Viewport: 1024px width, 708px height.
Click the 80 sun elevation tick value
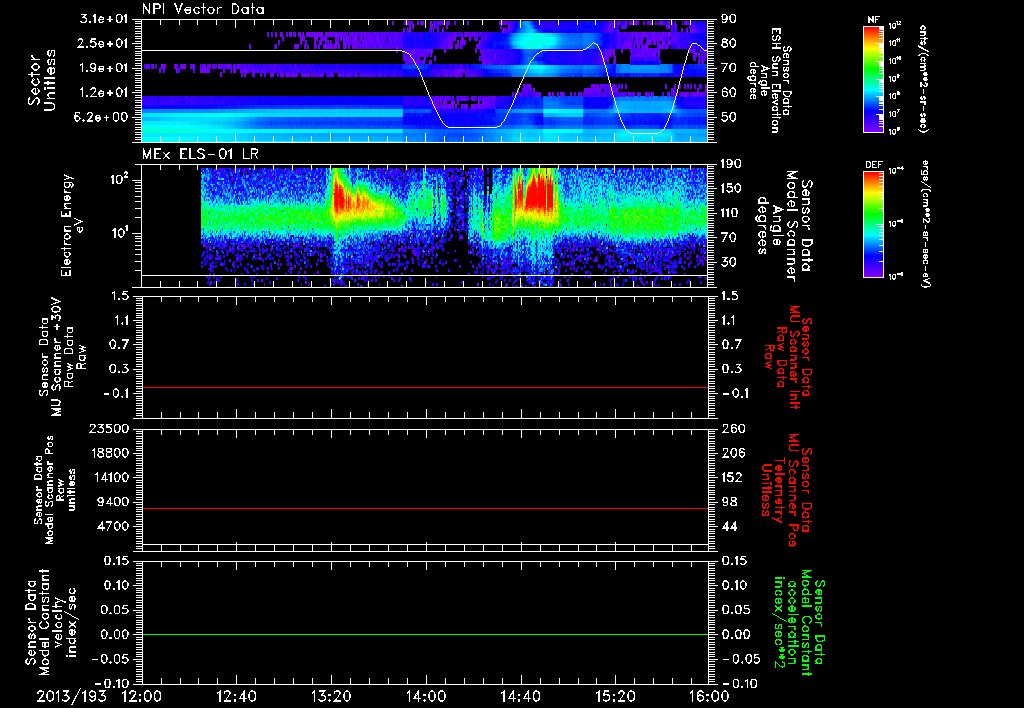(728, 43)
